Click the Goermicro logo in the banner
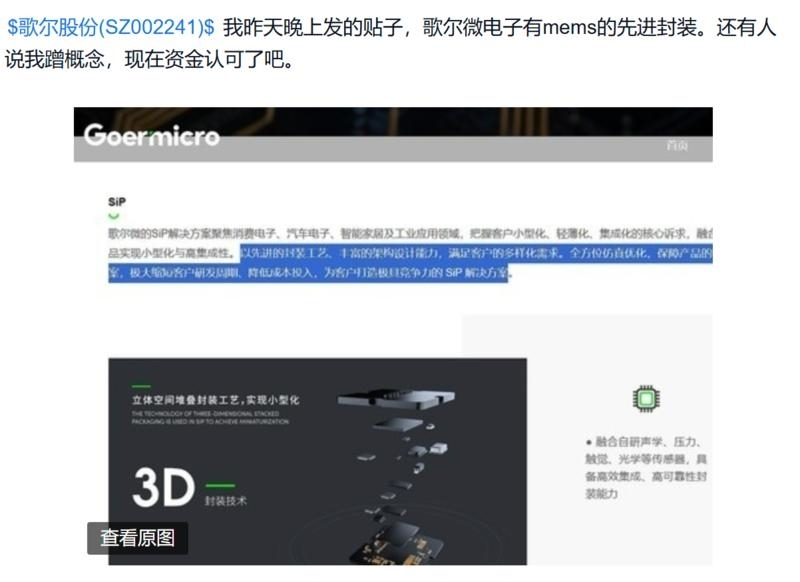This screenshot has height=582, width=800. tap(152, 136)
